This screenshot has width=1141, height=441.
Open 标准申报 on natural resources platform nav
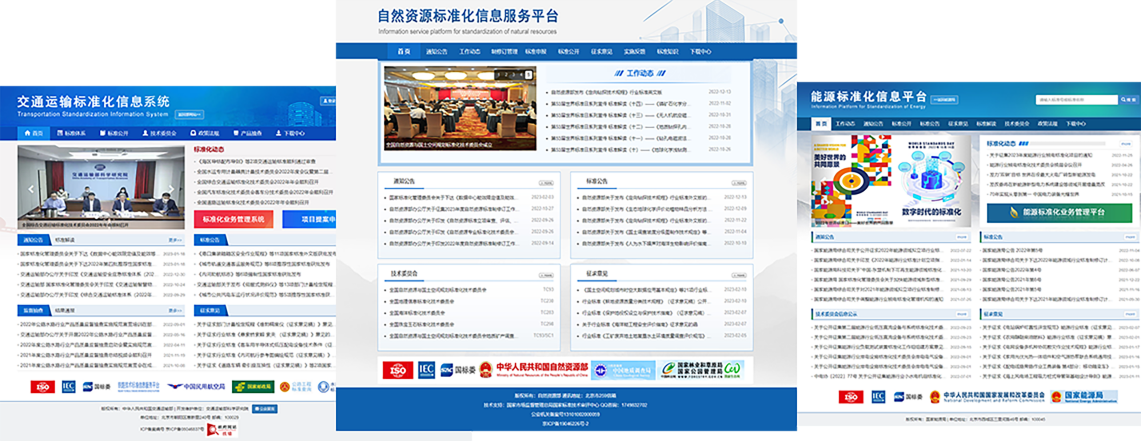click(536, 52)
